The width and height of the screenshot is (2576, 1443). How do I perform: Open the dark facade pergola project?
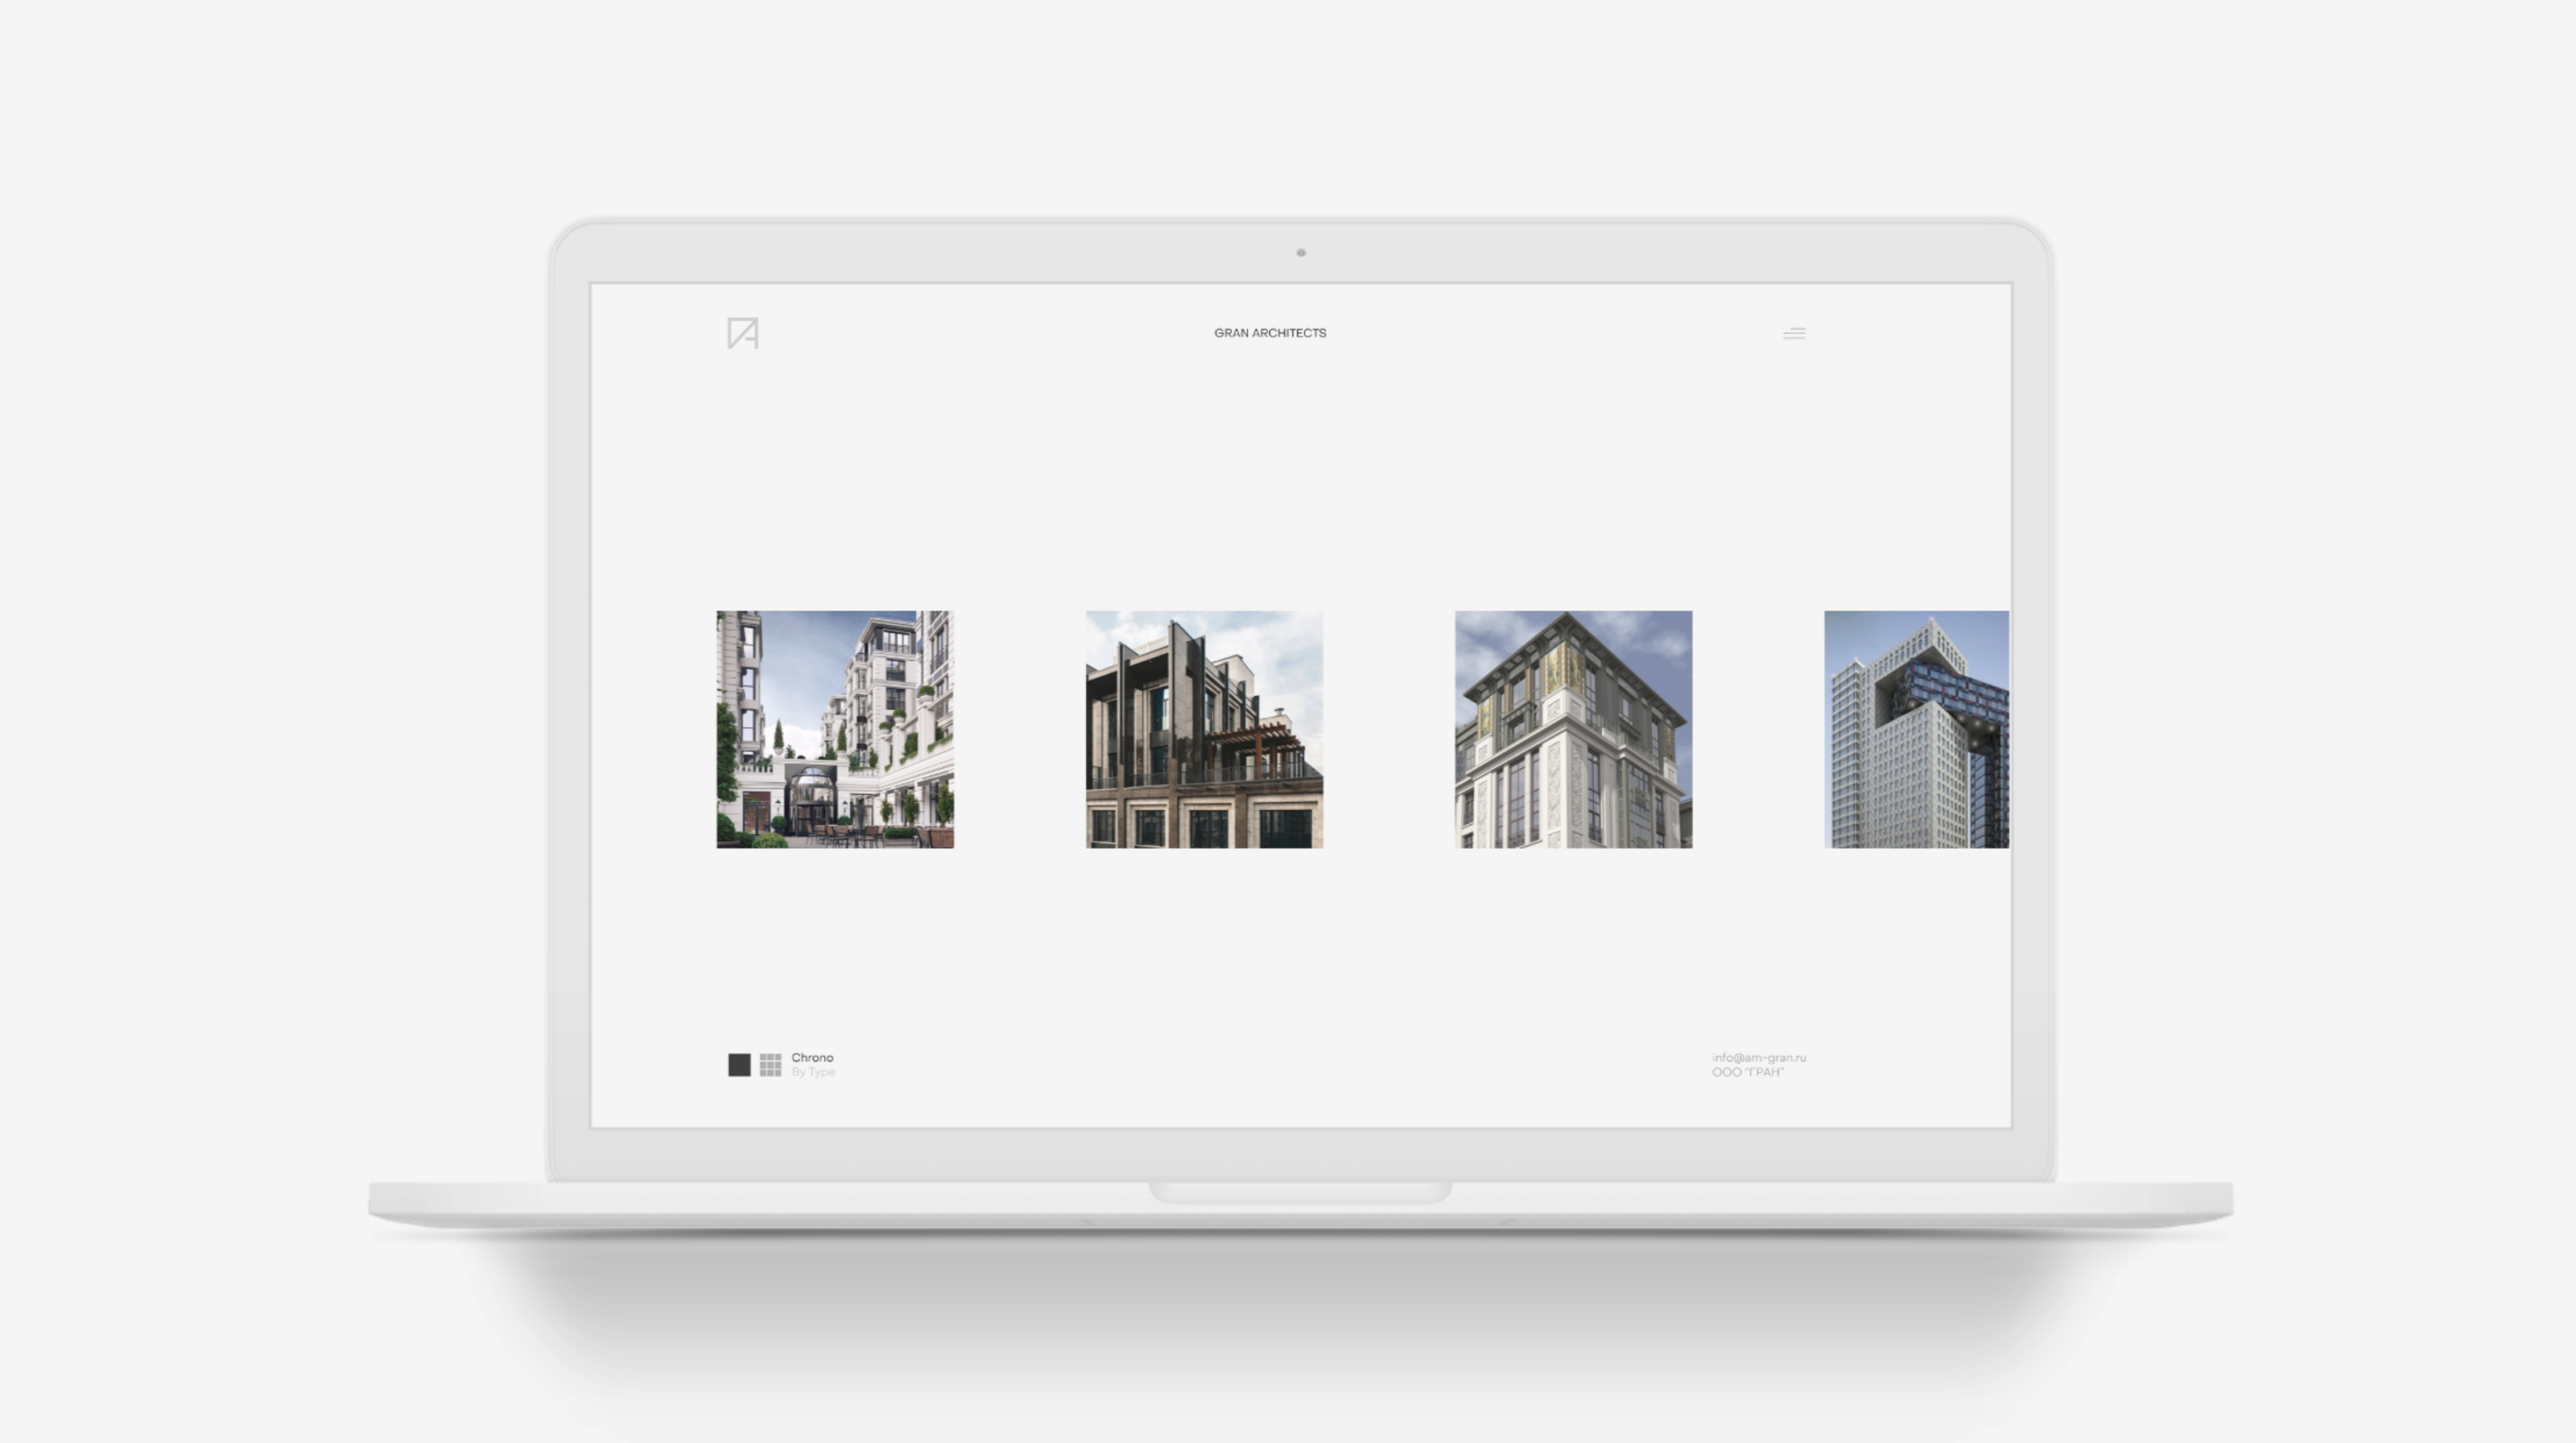pos(1204,729)
